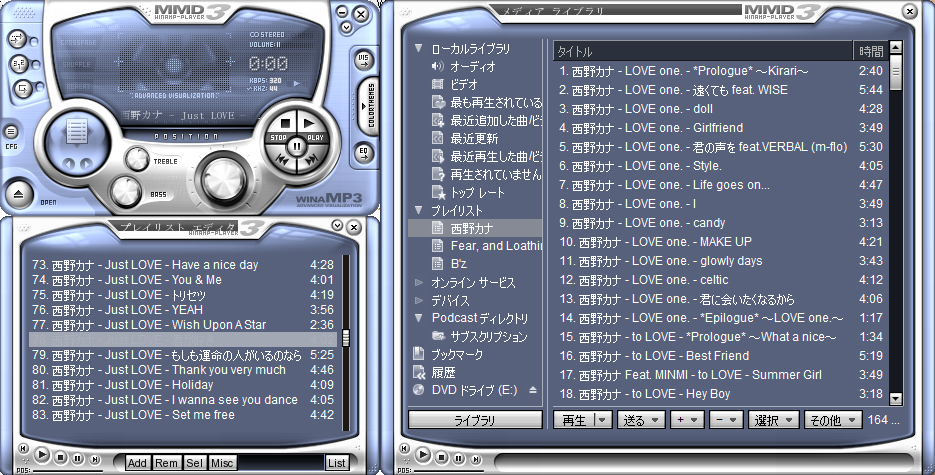Open a file with the eject button
Image resolution: width=935 pixels, height=475 pixels.
(x=18, y=194)
